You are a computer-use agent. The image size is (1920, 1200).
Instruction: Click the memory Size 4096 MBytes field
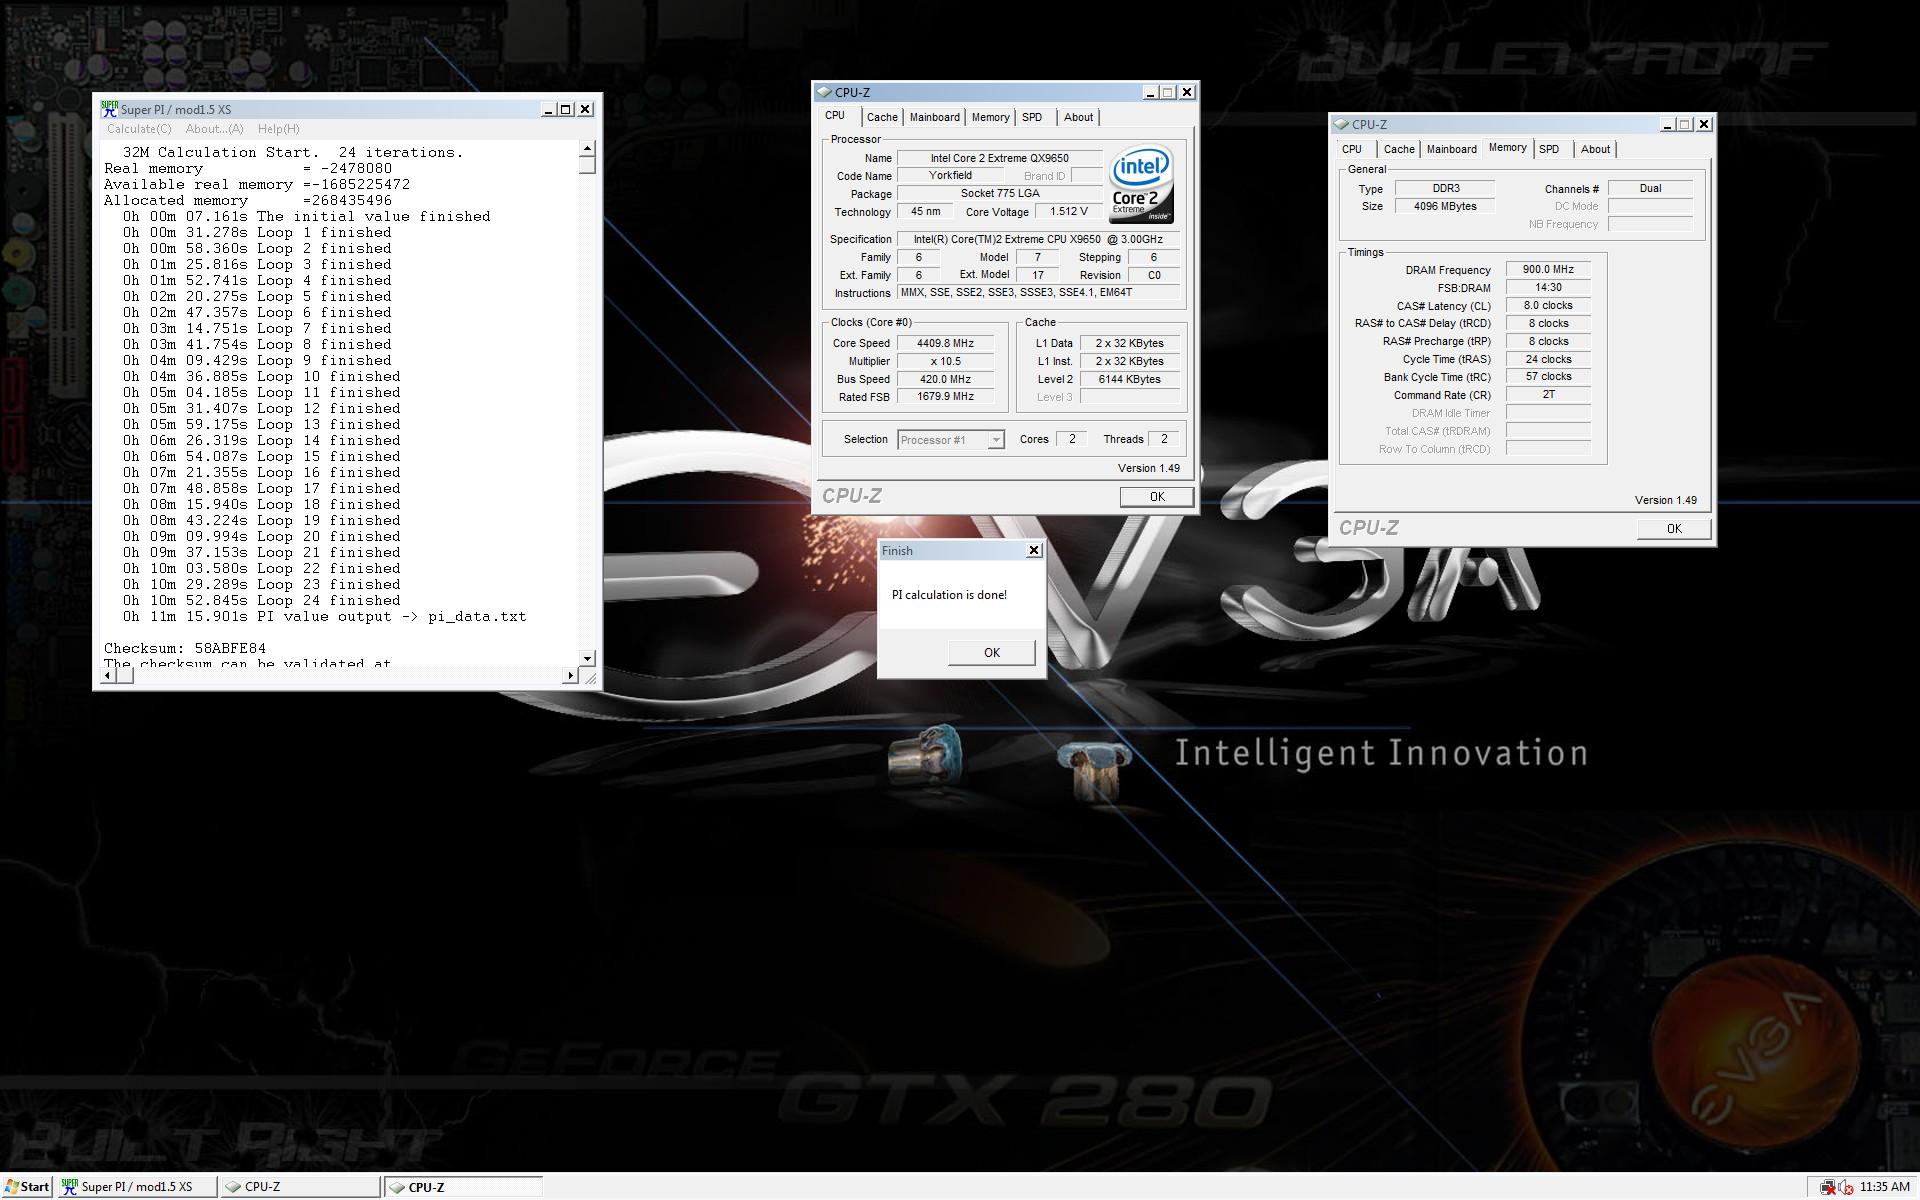click(x=1445, y=206)
